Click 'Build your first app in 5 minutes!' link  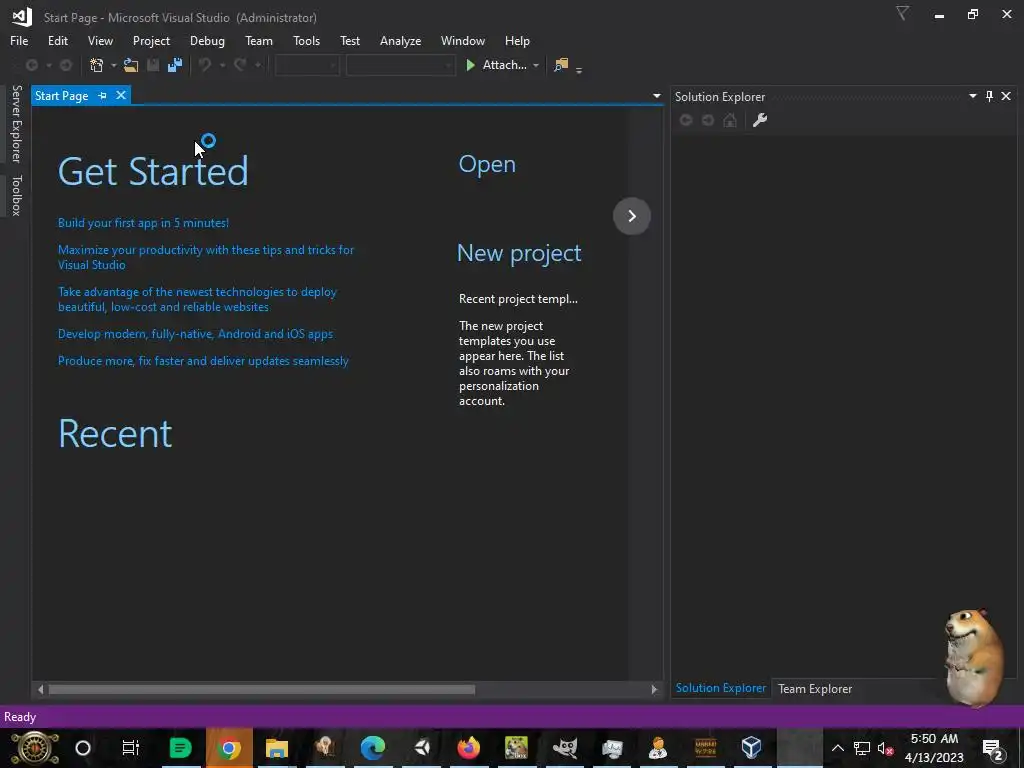tap(143, 223)
